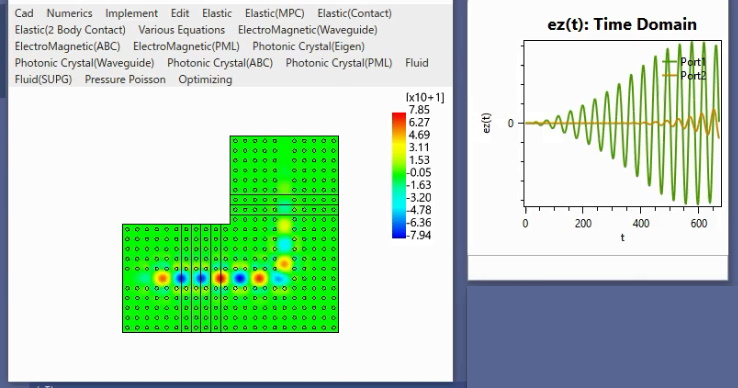The height and width of the screenshot is (388, 738).
Task: Open the ElectroMagnetic(ABC) menu
Action: tap(67, 46)
